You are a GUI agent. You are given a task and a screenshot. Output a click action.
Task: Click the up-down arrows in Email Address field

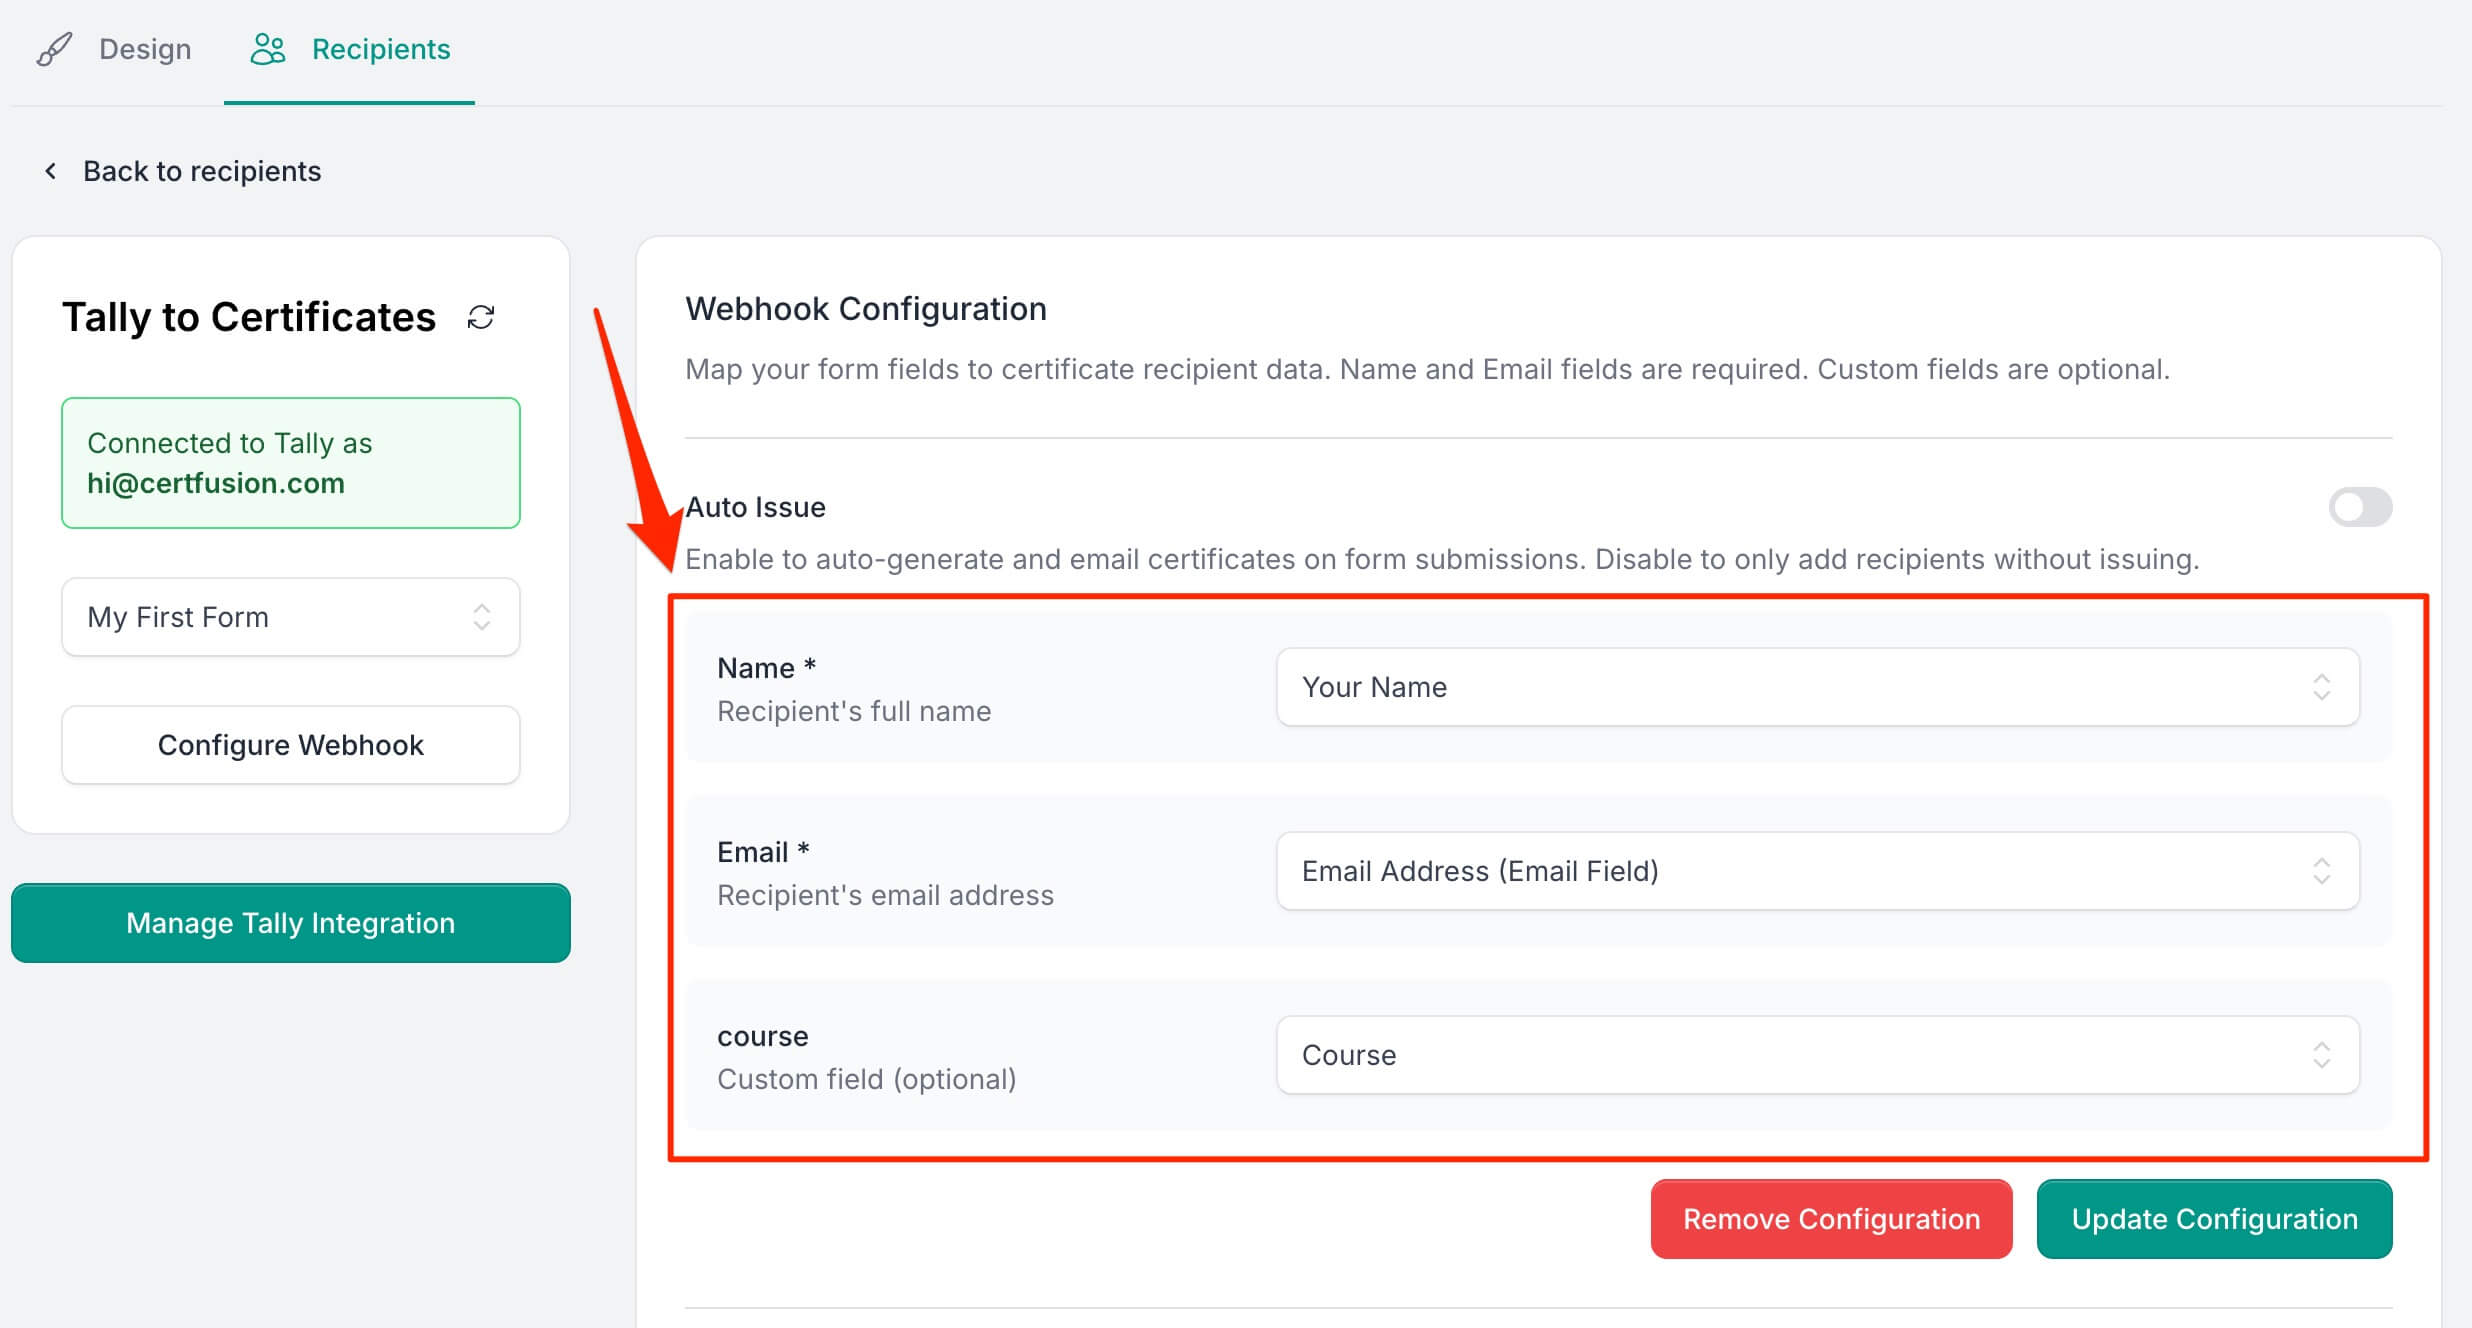pyautogui.click(x=2321, y=871)
